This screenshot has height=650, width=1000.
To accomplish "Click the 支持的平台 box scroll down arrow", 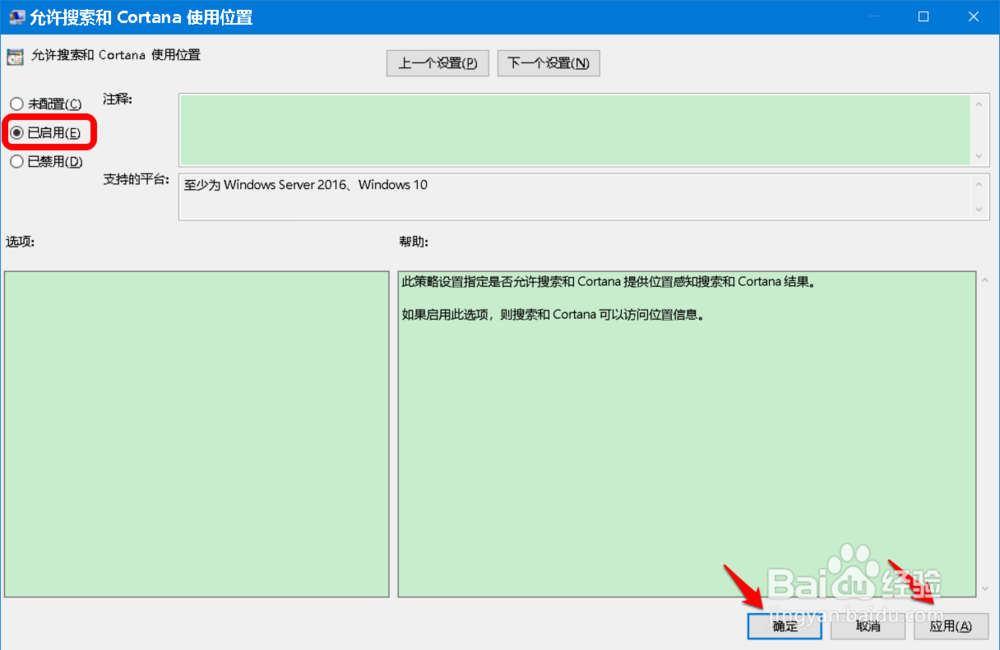I will (979, 209).
